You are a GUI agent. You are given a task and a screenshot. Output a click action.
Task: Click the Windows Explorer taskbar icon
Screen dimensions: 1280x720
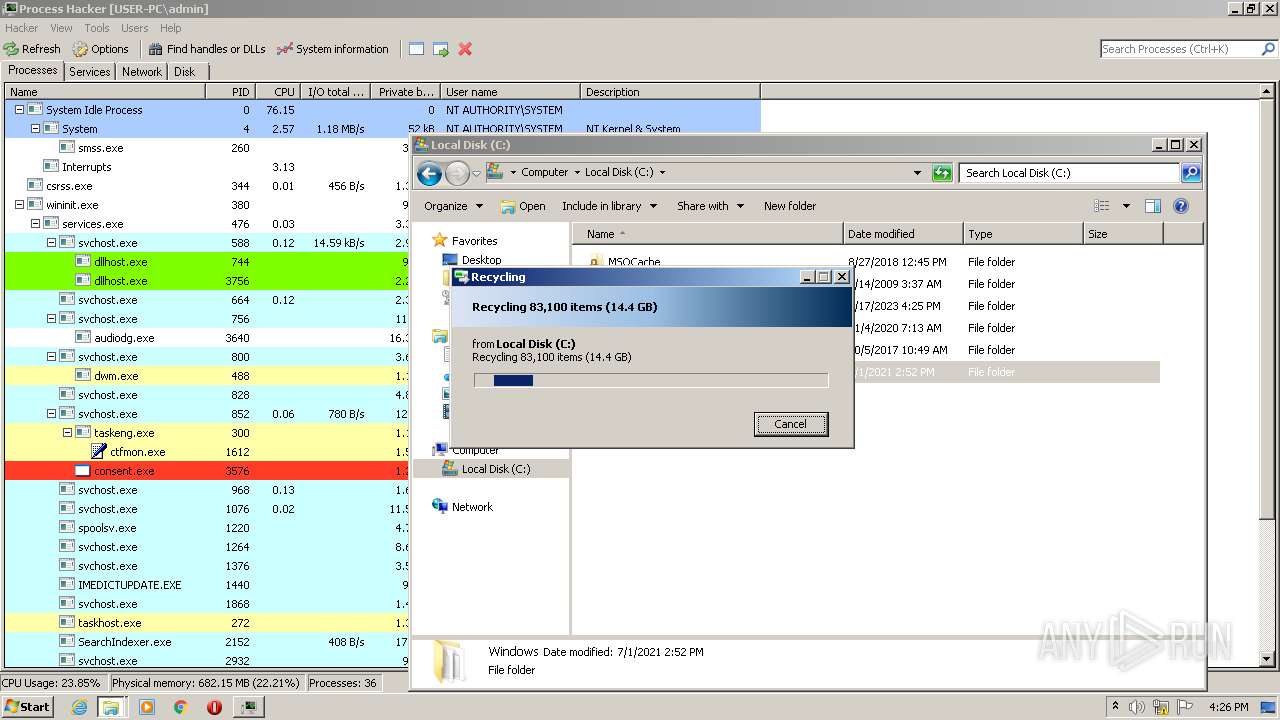point(112,707)
